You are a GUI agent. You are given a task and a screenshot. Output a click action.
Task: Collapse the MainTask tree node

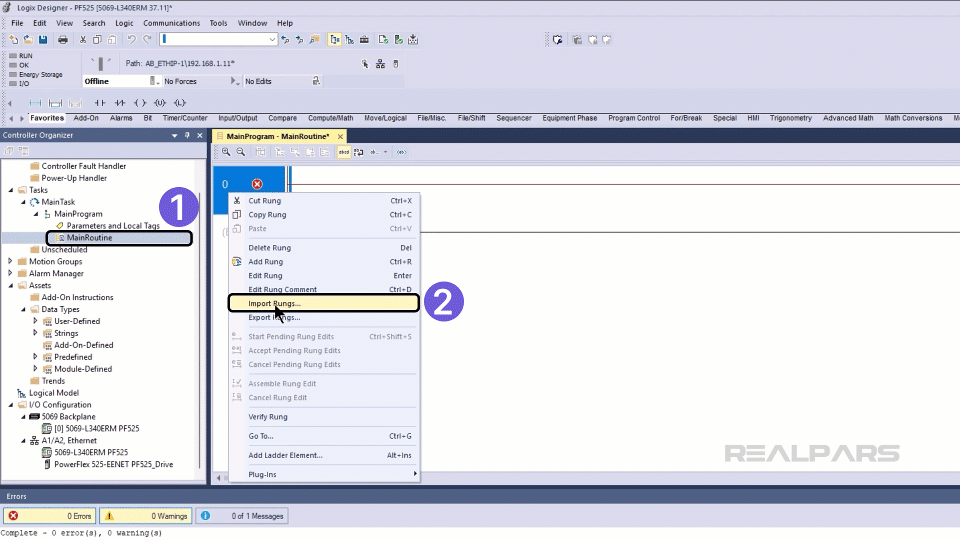pos(23,202)
